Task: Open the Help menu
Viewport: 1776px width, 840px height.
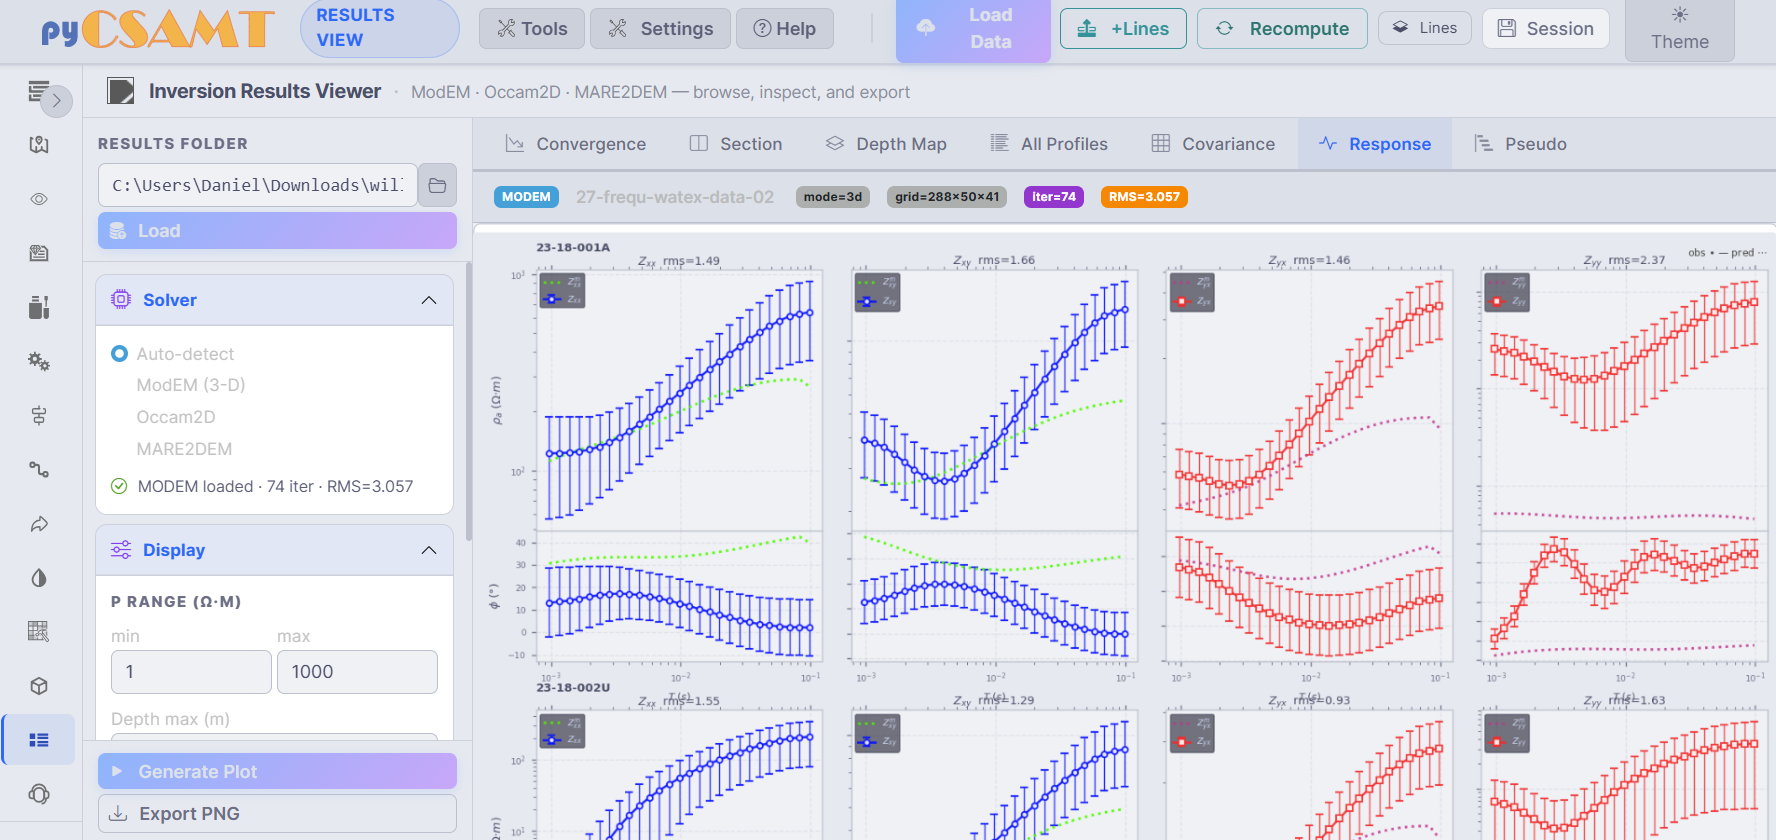Action: pyautogui.click(x=784, y=29)
